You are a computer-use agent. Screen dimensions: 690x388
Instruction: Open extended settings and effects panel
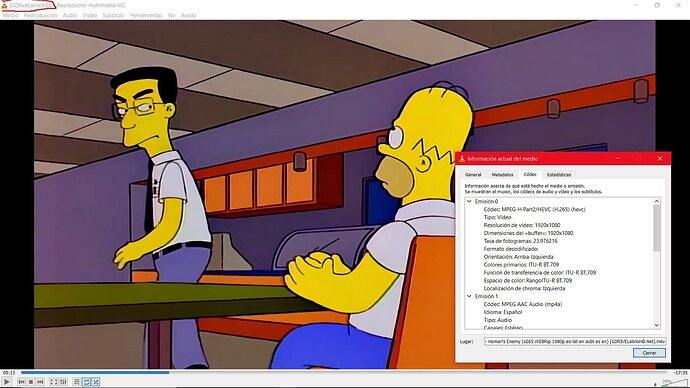coord(63,382)
